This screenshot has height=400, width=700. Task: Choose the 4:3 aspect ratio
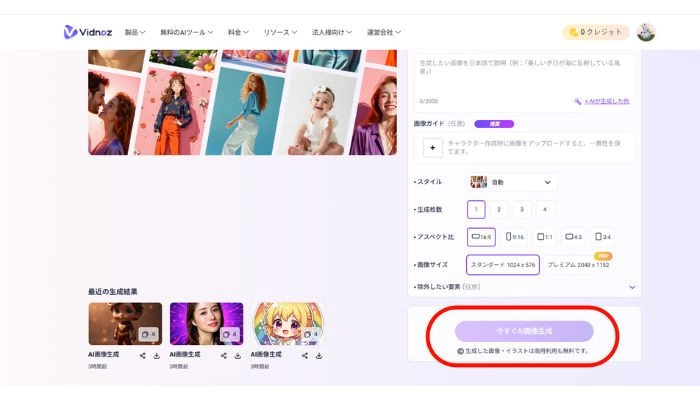[573, 237]
